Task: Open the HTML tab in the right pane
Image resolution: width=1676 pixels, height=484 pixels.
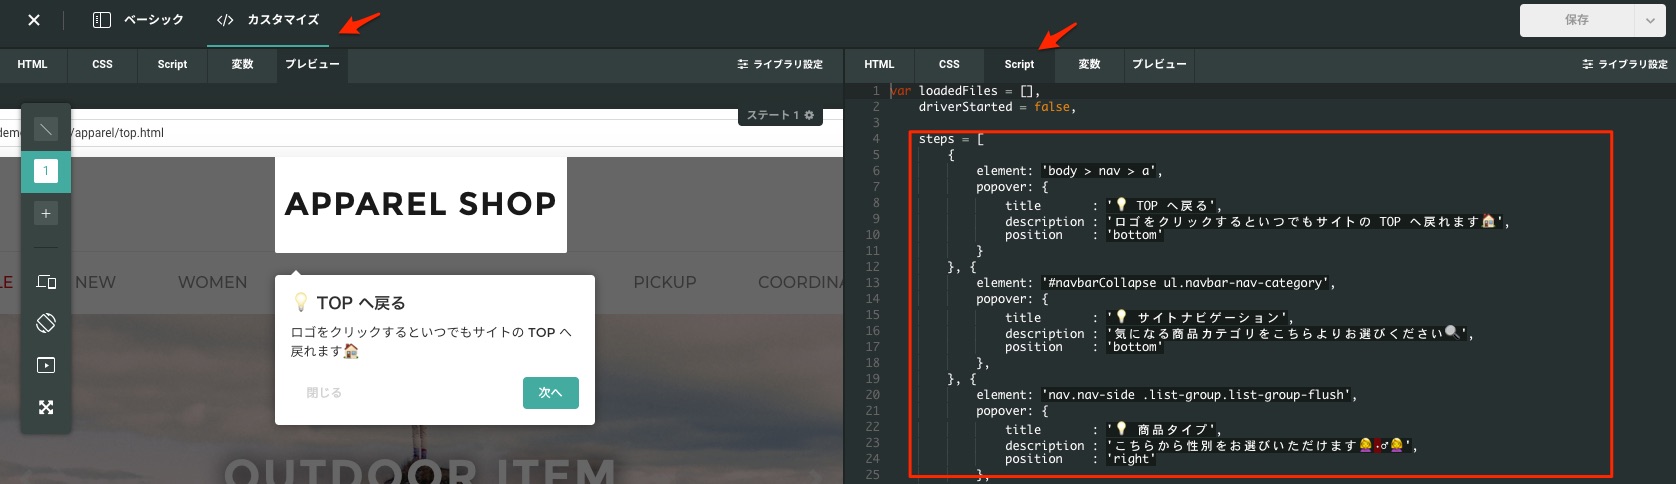Action: (x=879, y=64)
